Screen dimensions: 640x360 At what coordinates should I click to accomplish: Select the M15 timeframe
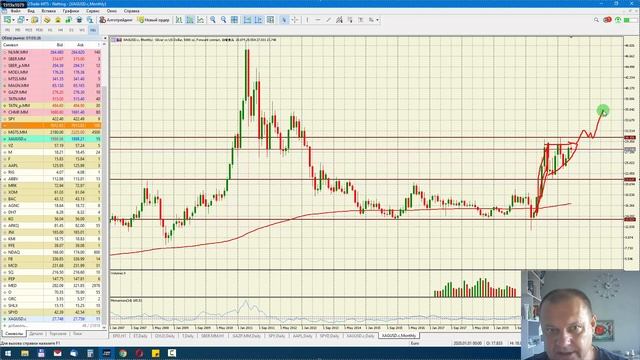pyautogui.click(x=29, y=30)
